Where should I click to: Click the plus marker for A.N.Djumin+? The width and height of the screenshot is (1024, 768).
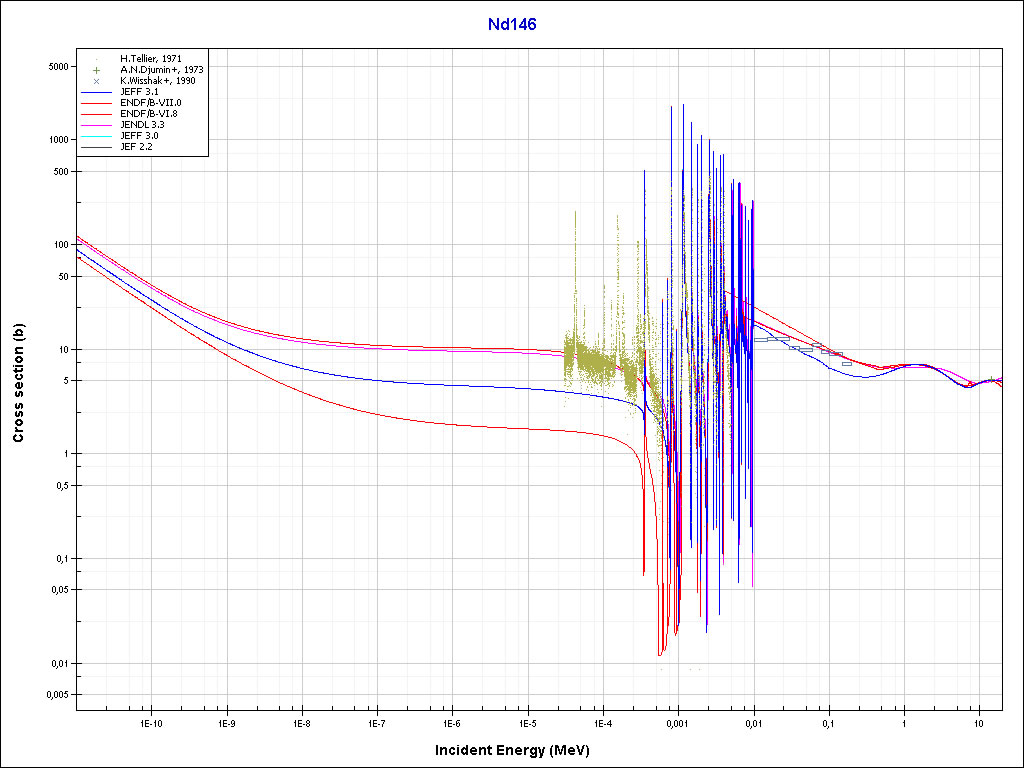pos(97,70)
